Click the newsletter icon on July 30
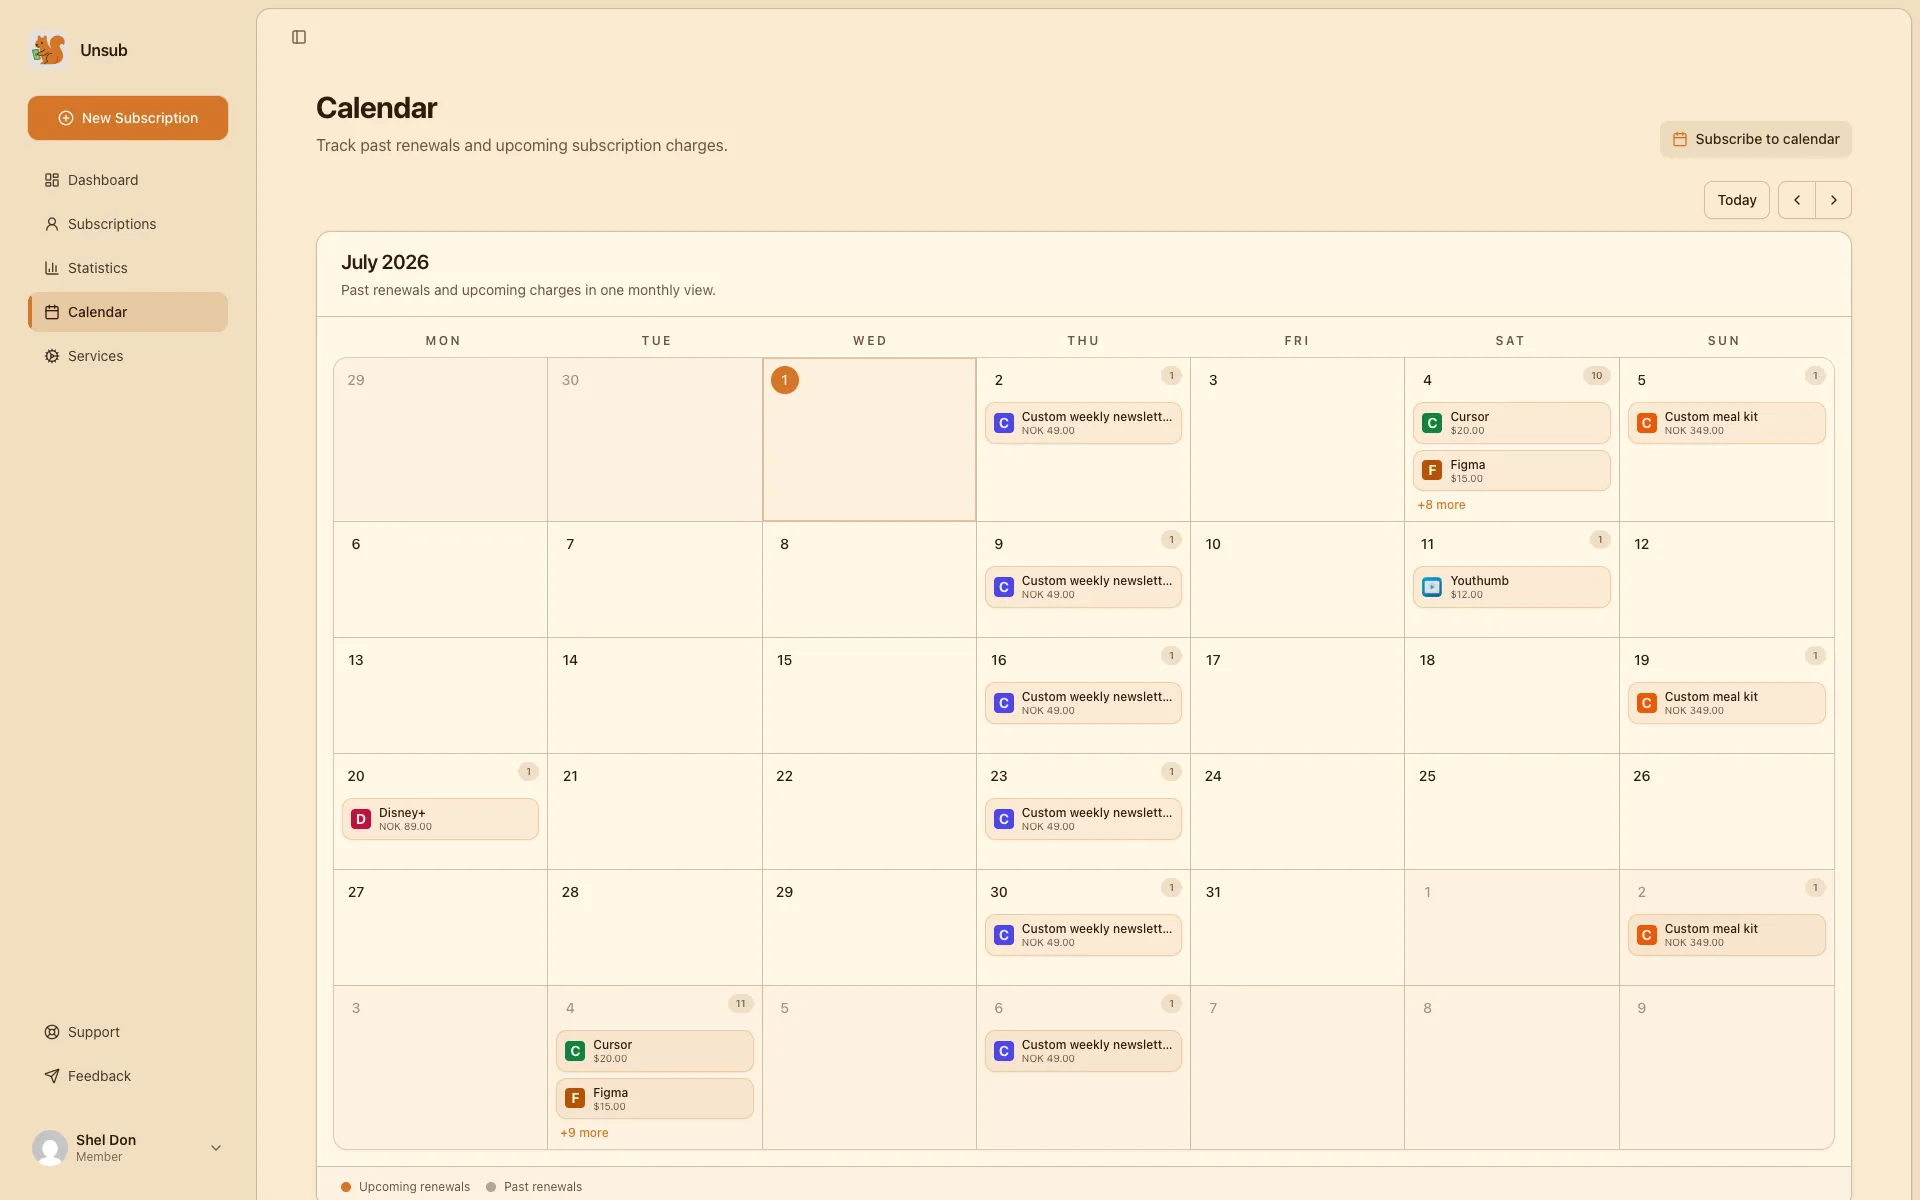This screenshot has height=1200, width=1920. pyautogui.click(x=1003, y=935)
